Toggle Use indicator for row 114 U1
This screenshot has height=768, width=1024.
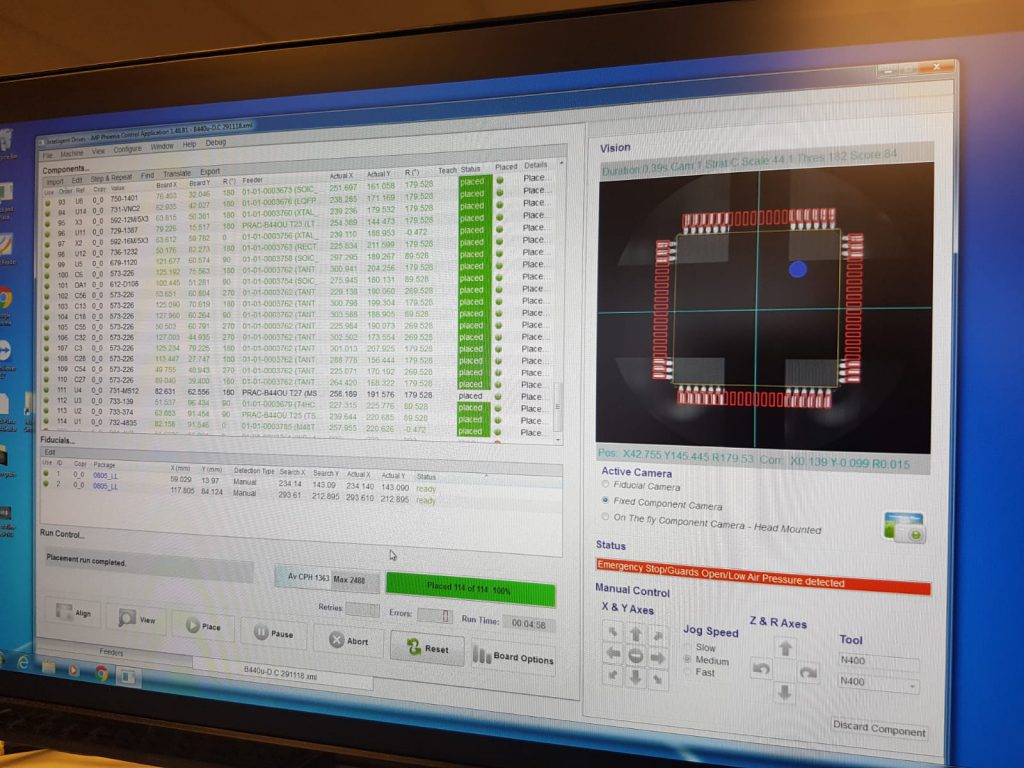(46, 421)
